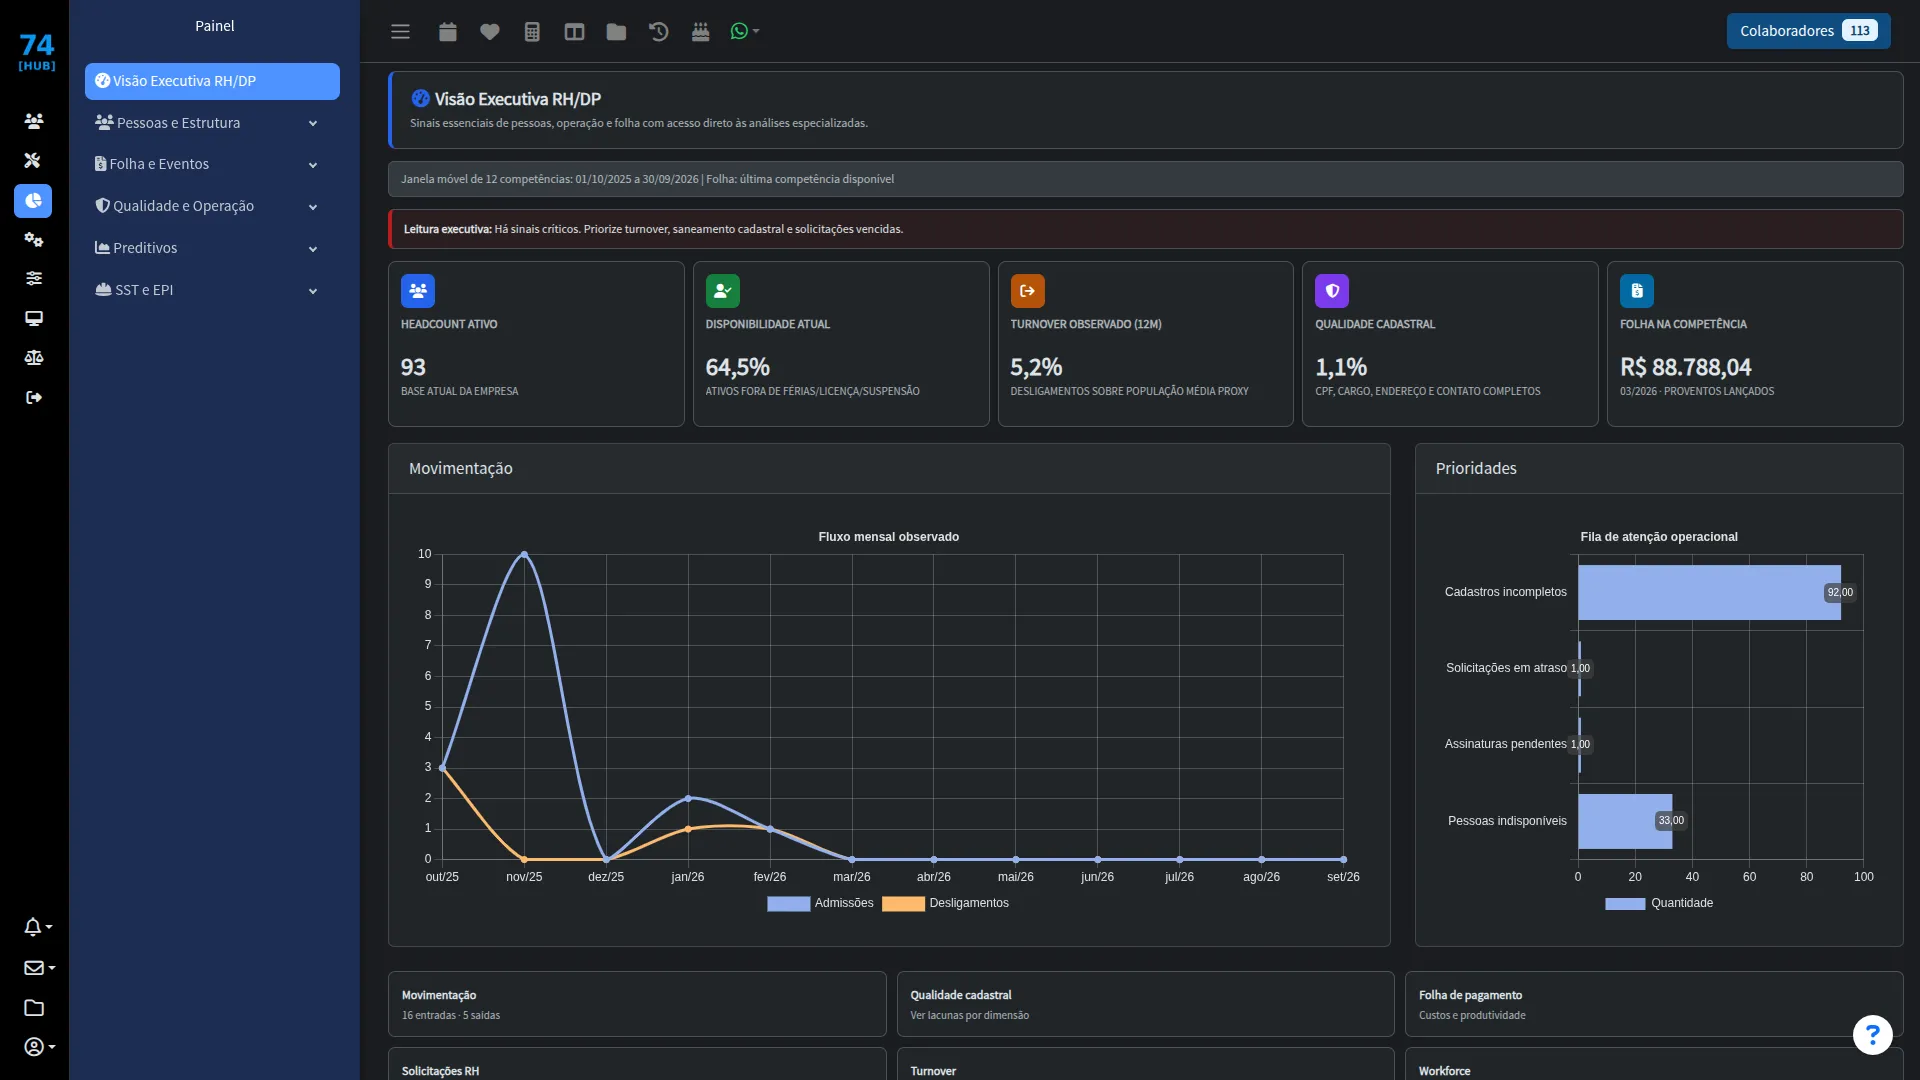Open the tools wrench icon in left rail
Viewport: 1920px width, 1080px height.
[x=33, y=160]
